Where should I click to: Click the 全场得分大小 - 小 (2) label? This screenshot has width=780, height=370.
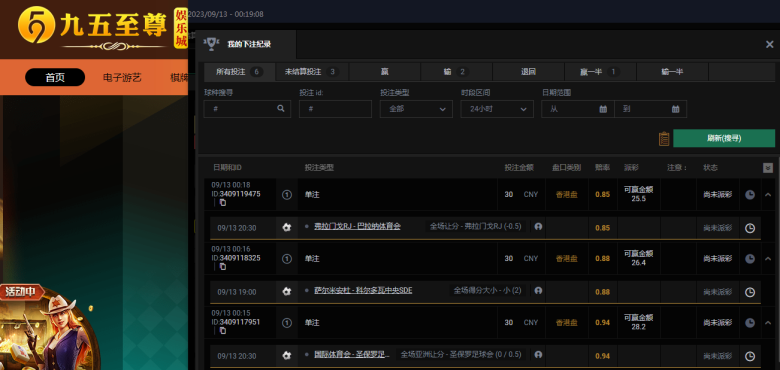(x=487, y=290)
